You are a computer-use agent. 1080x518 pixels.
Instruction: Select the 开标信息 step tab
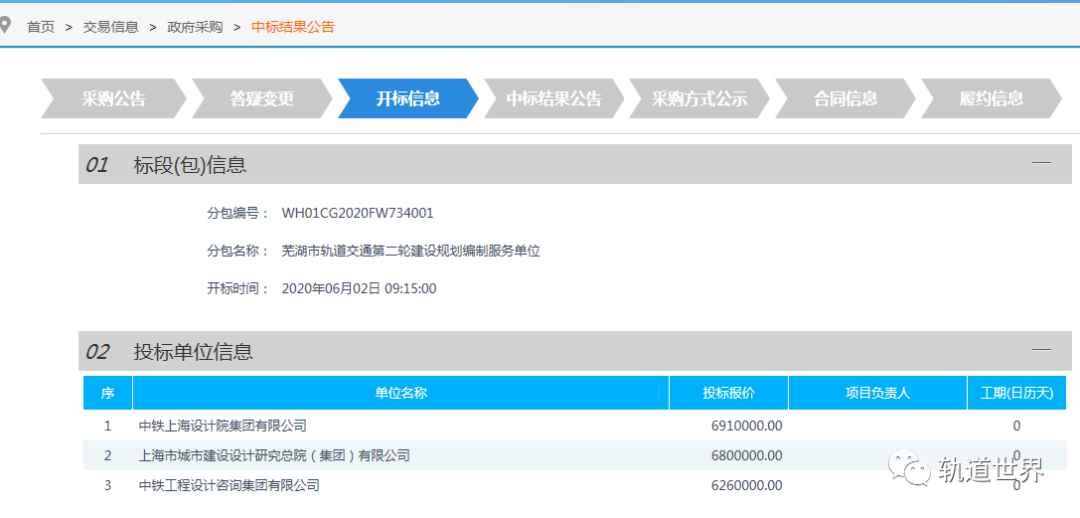tap(408, 99)
